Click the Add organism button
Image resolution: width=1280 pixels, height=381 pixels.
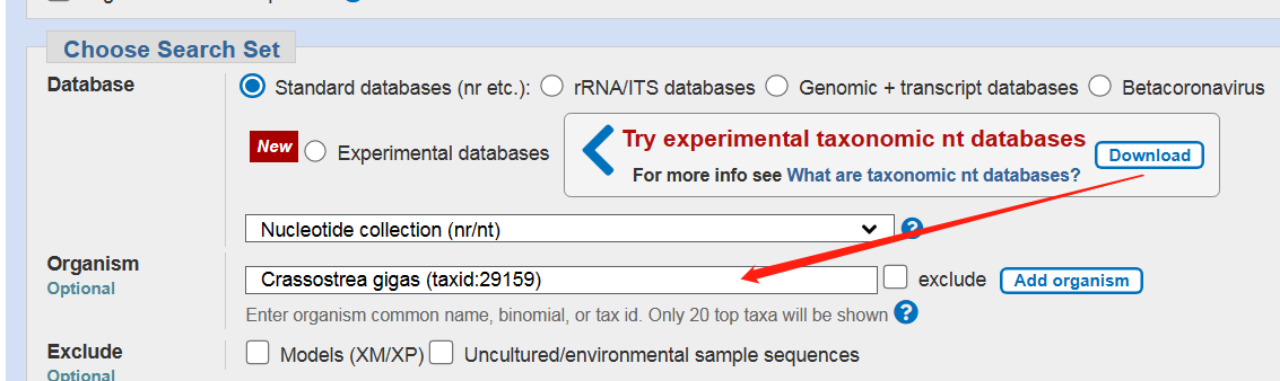1071,280
